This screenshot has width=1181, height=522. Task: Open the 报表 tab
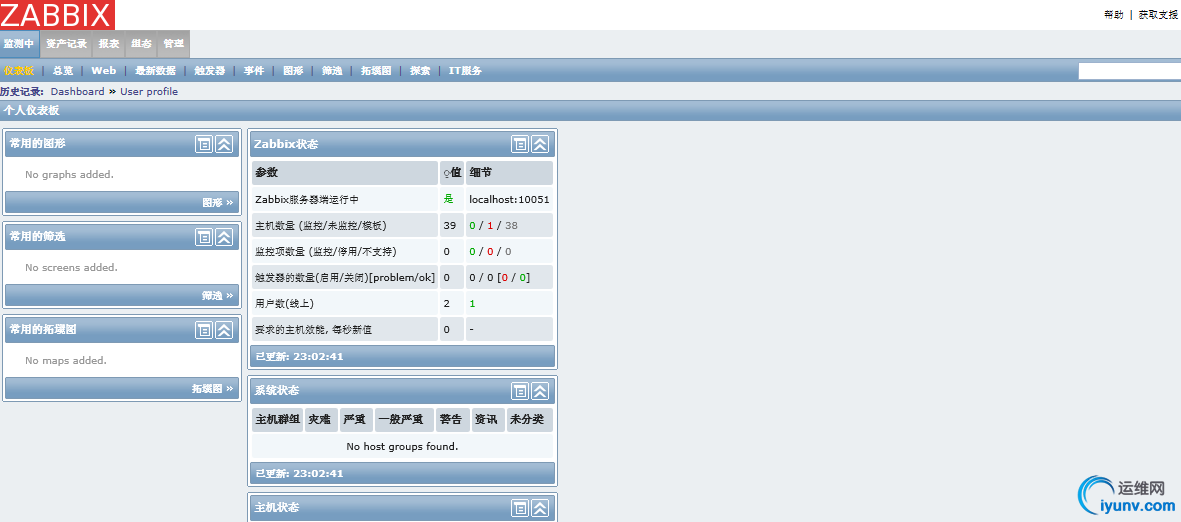pos(109,44)
